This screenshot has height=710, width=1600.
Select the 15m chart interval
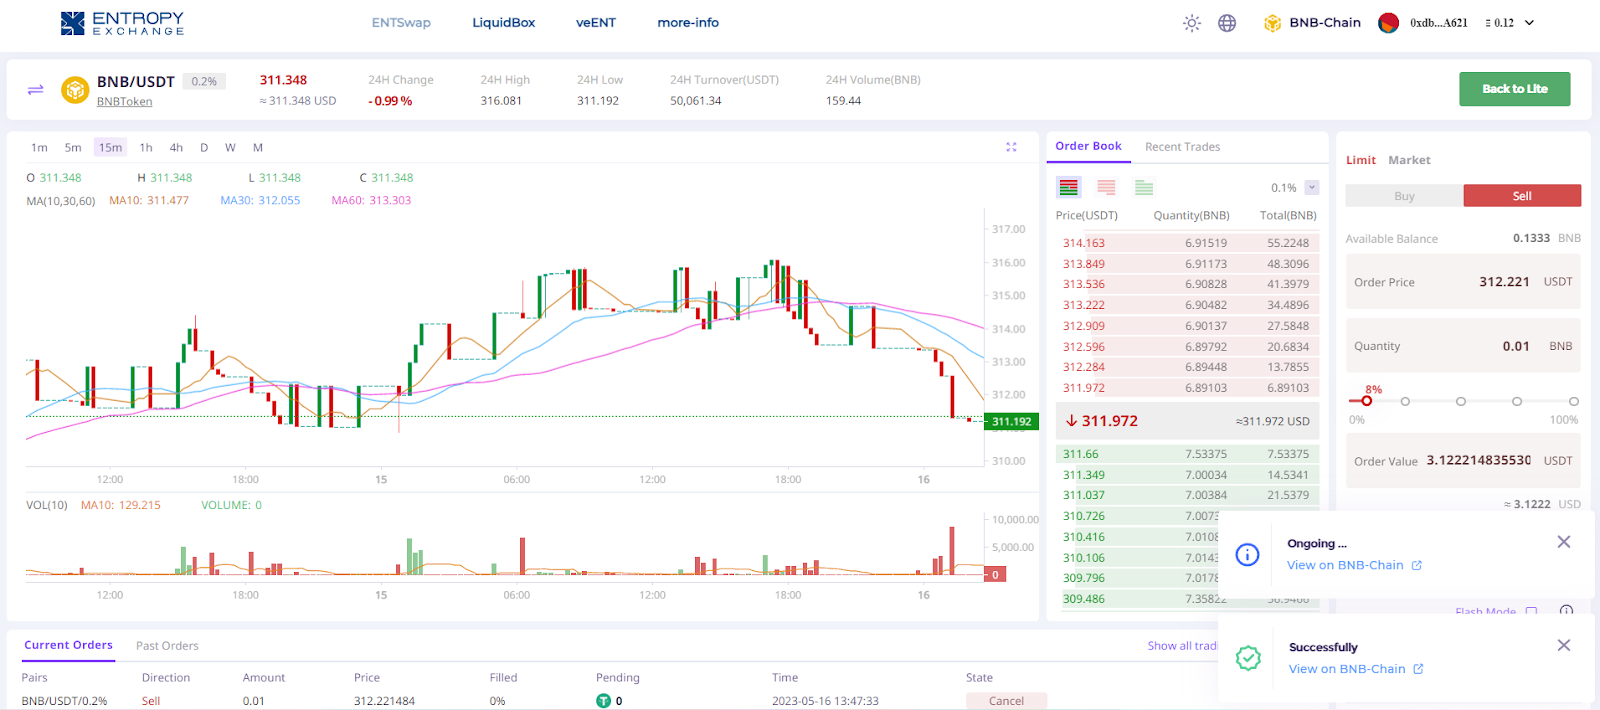(x=110, y=148)
